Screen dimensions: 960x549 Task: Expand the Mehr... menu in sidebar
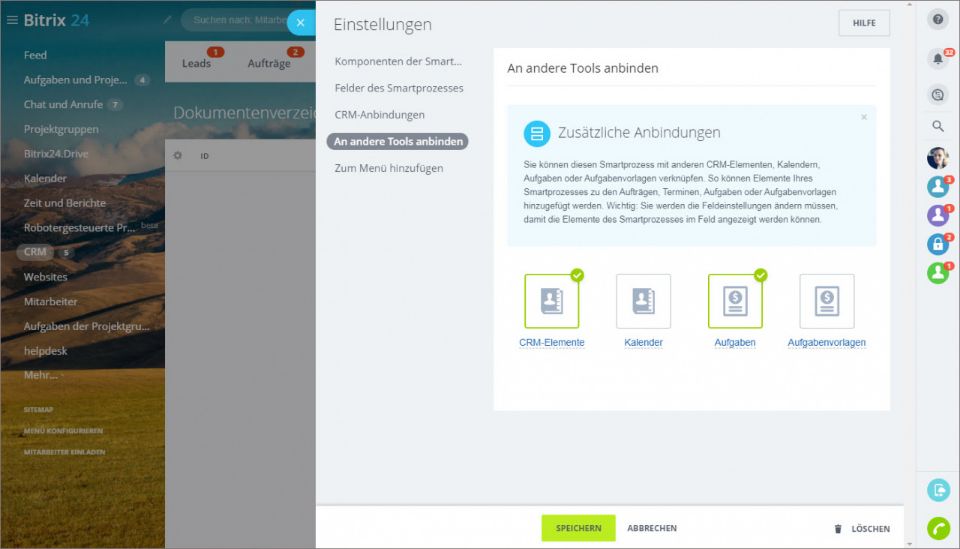click(x=42, y=375)
